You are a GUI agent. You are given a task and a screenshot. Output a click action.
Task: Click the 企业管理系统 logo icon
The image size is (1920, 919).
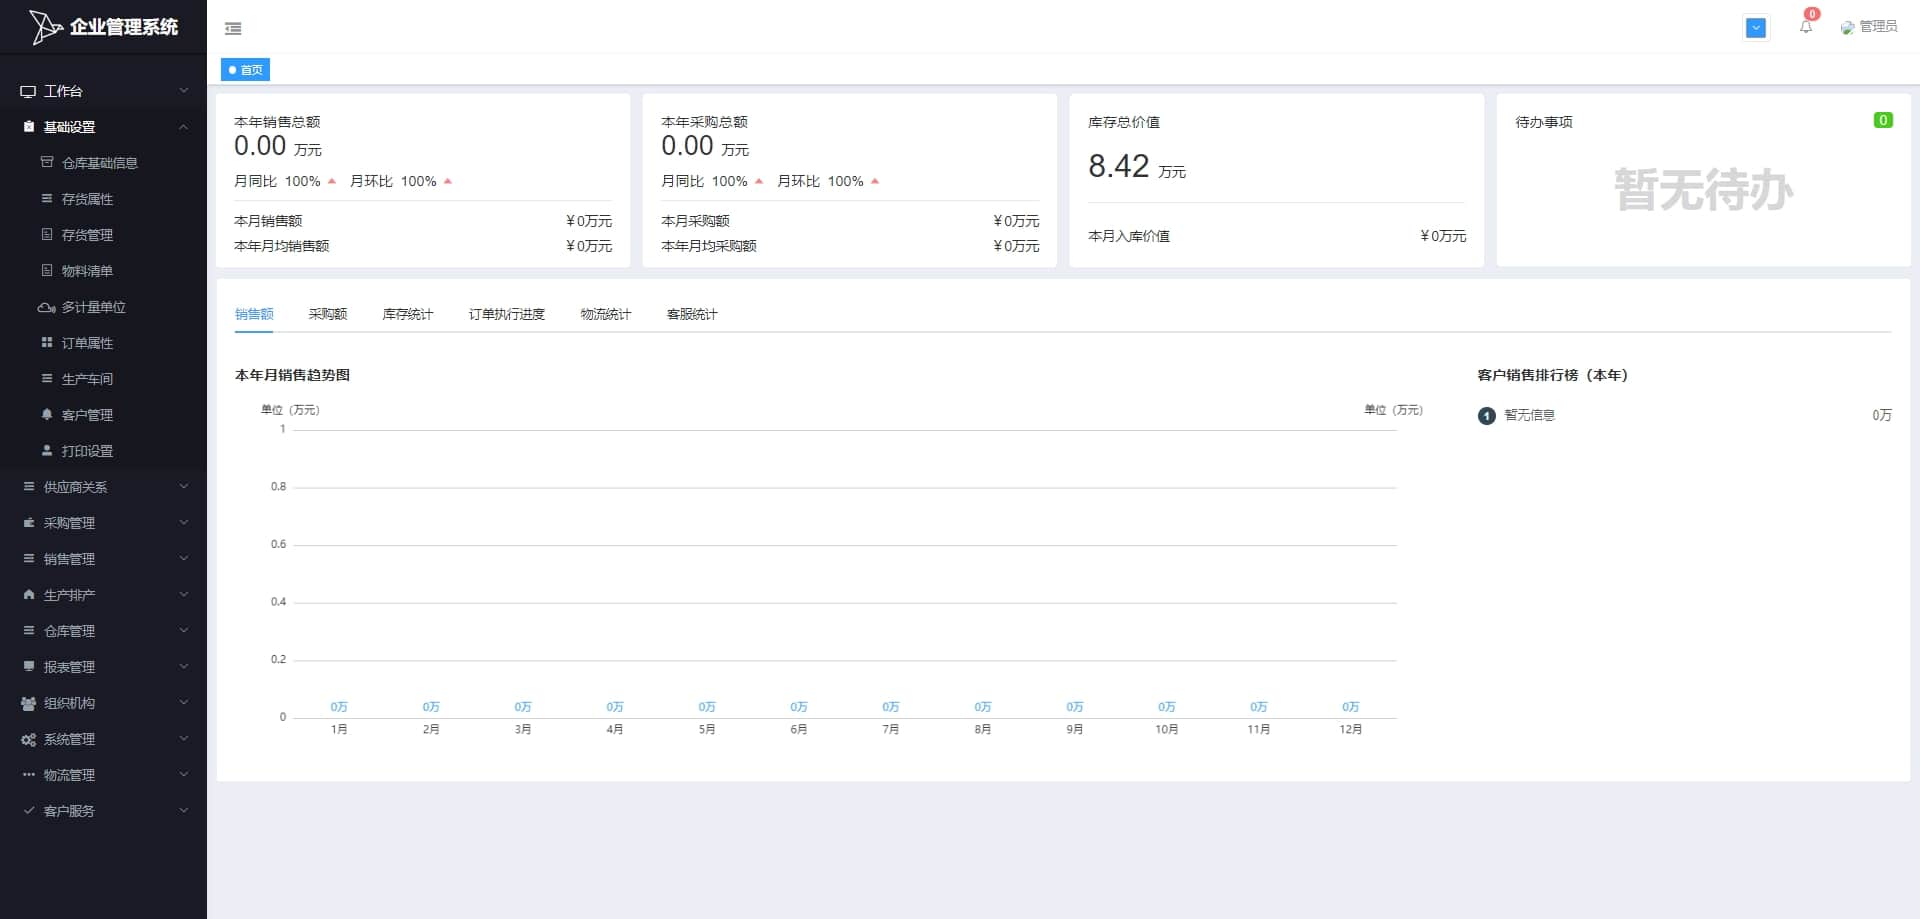pyautogui.click(x=45, y=27)
